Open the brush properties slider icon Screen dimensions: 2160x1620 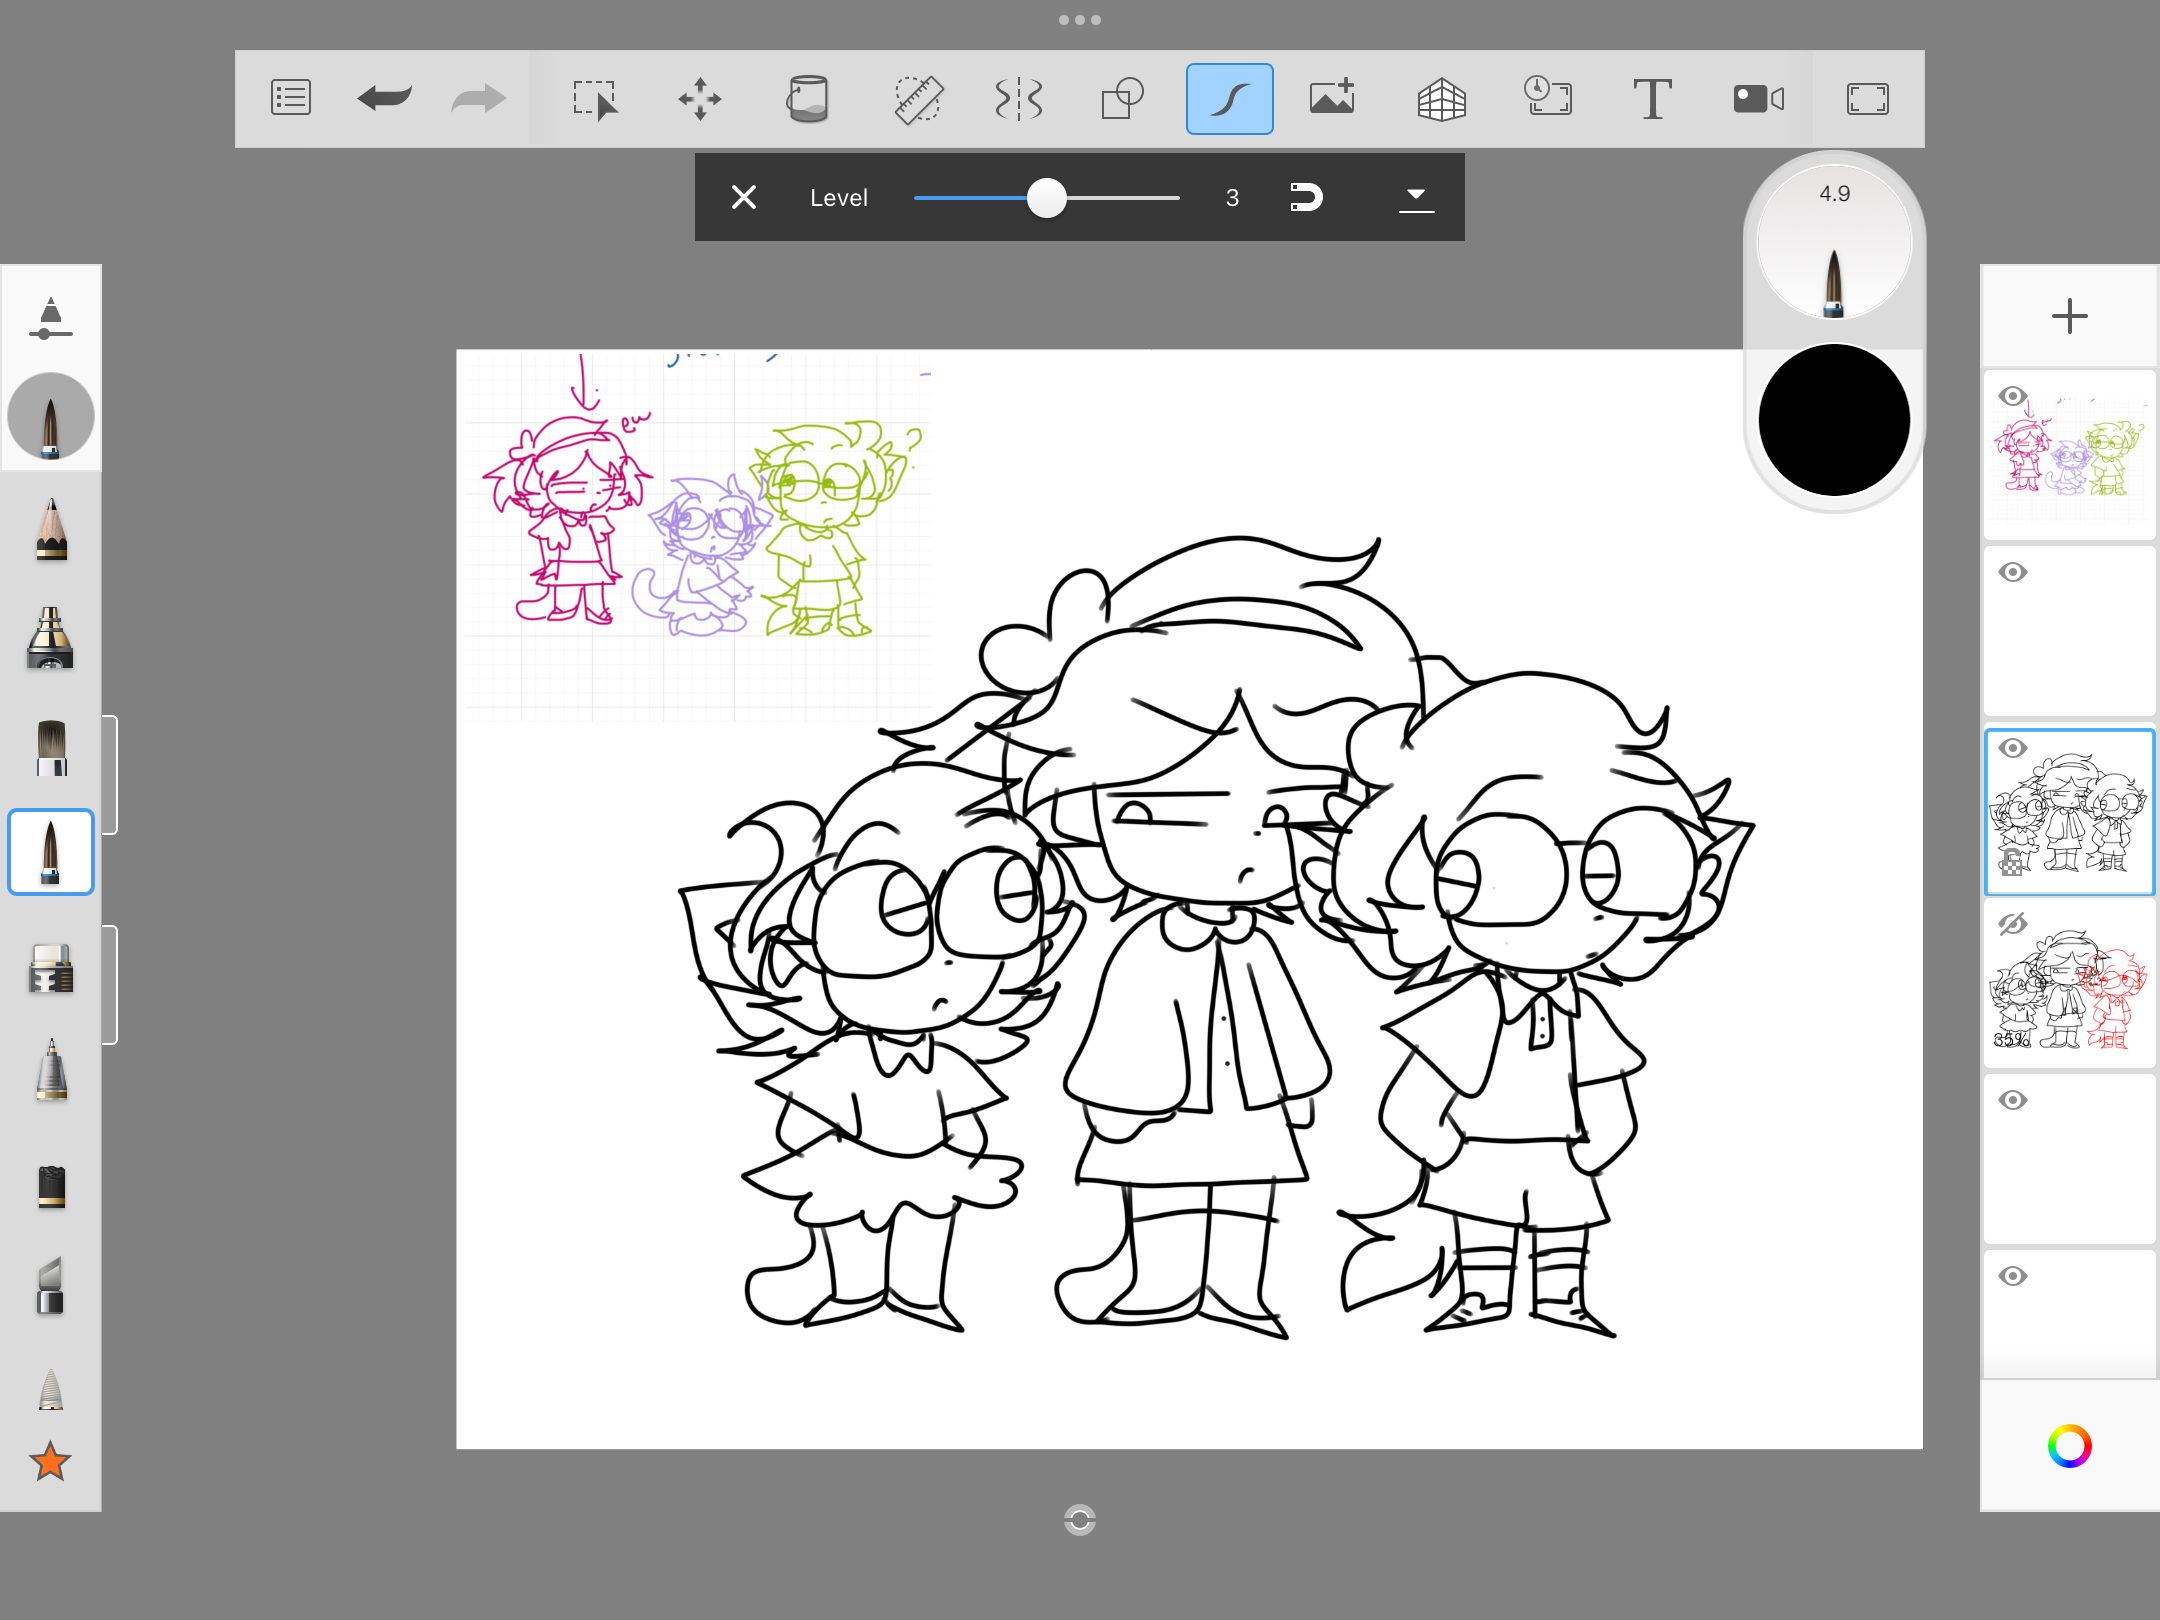(50, 319)
